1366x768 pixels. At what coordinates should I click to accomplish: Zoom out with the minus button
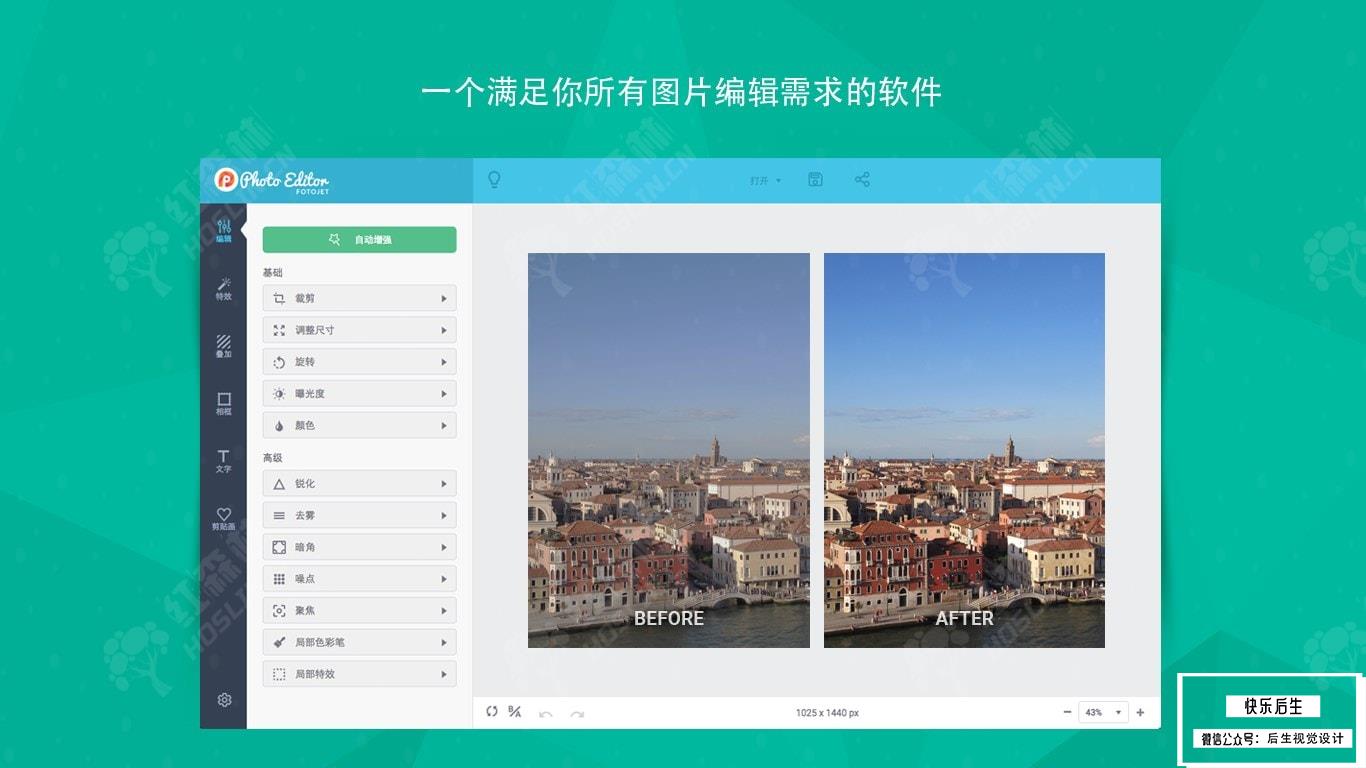click(1067, 712)
